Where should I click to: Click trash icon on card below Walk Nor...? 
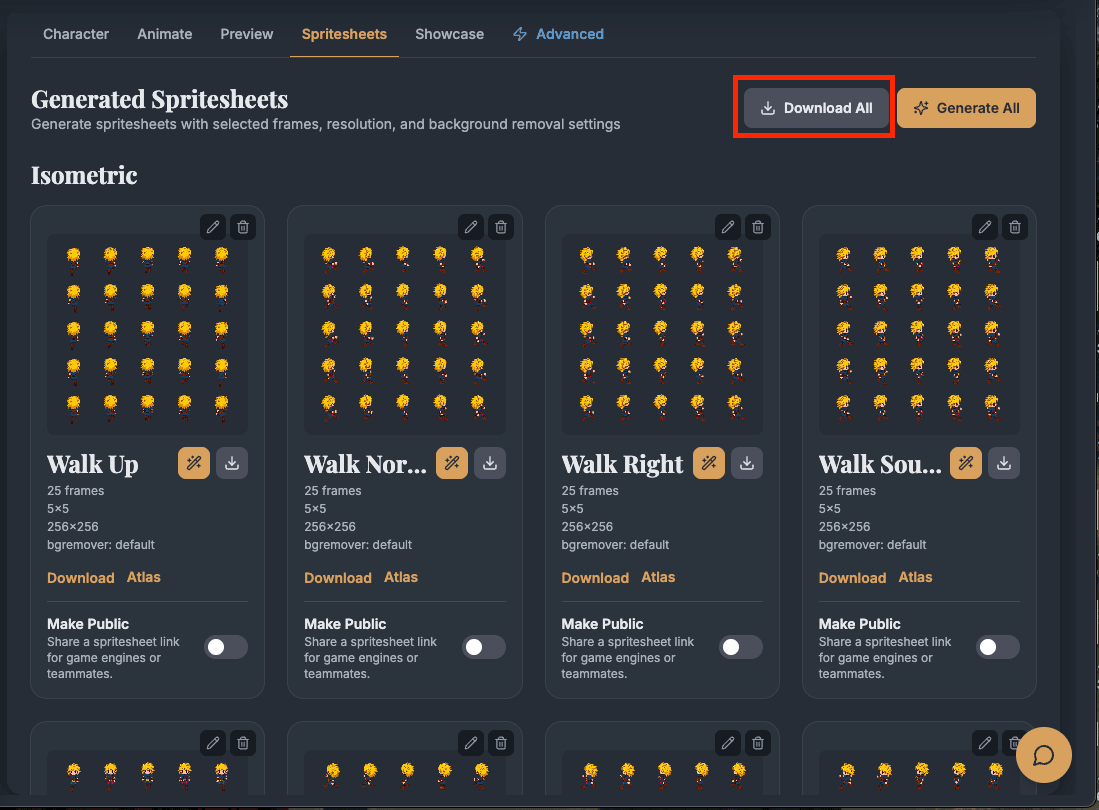coord(501,743)
